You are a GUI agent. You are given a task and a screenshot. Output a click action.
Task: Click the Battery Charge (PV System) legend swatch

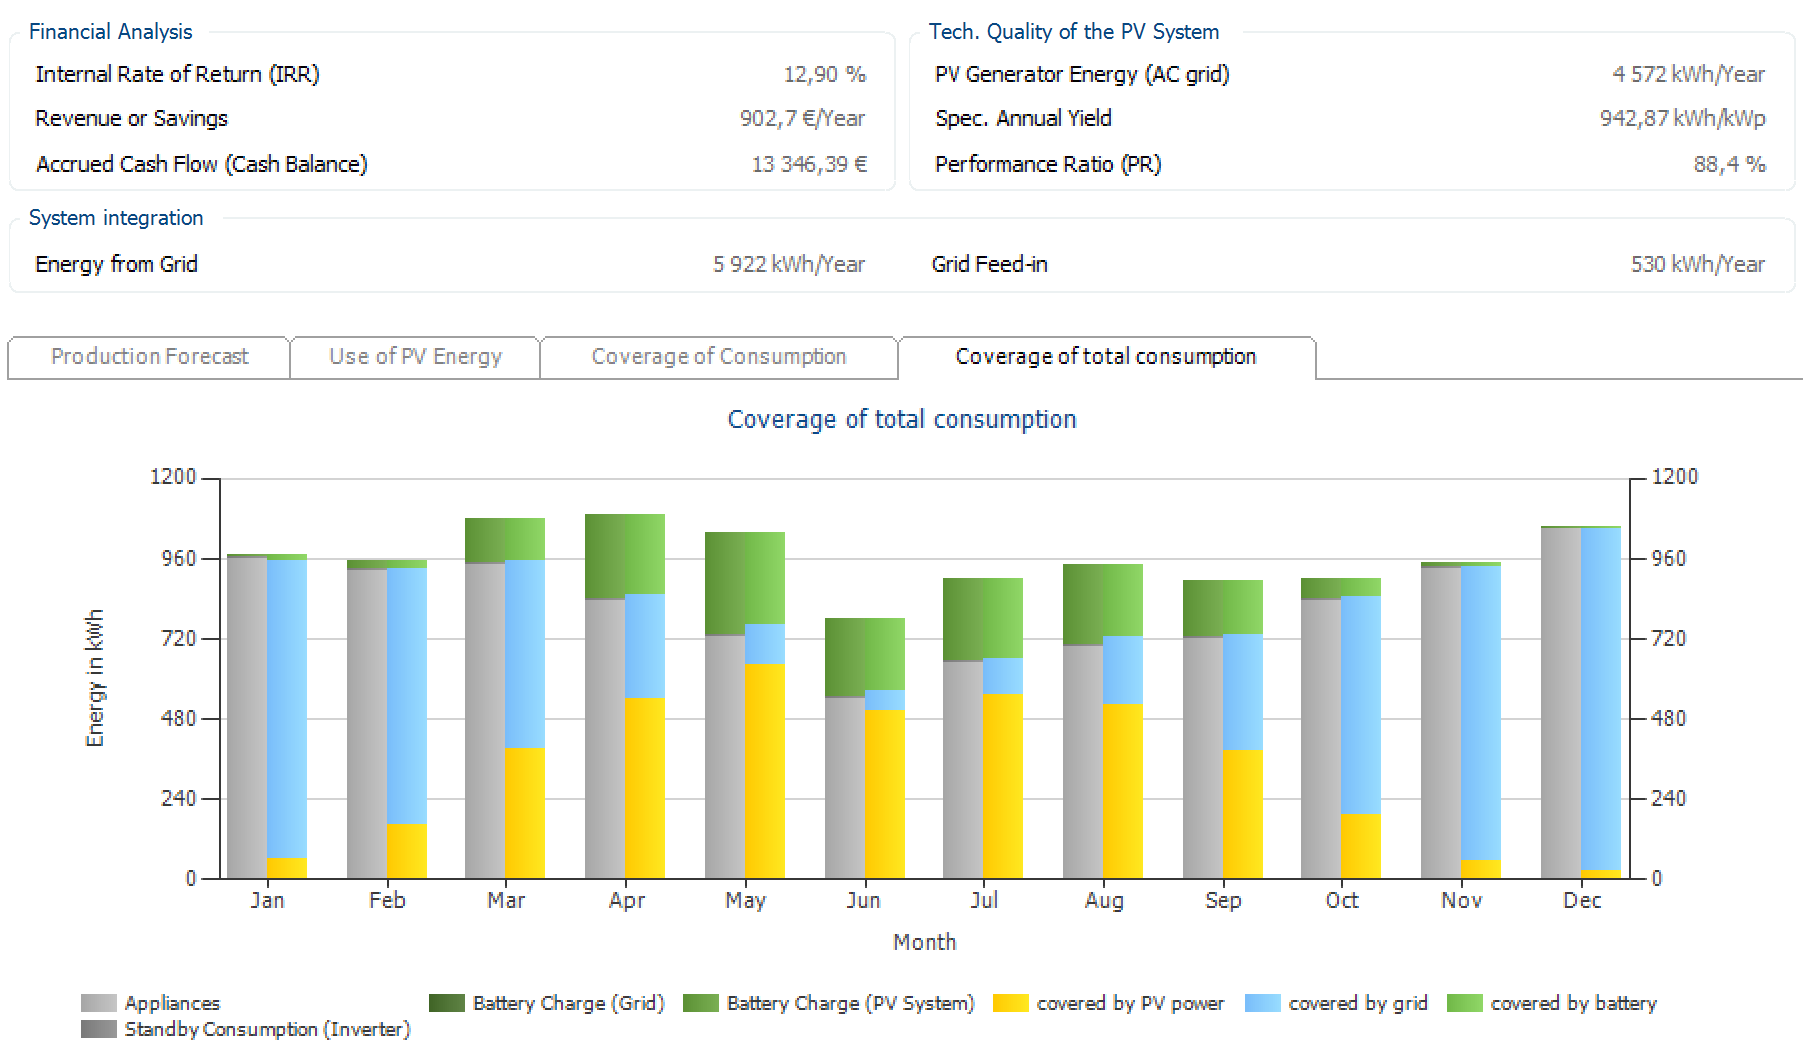(x=700, y=1003)
